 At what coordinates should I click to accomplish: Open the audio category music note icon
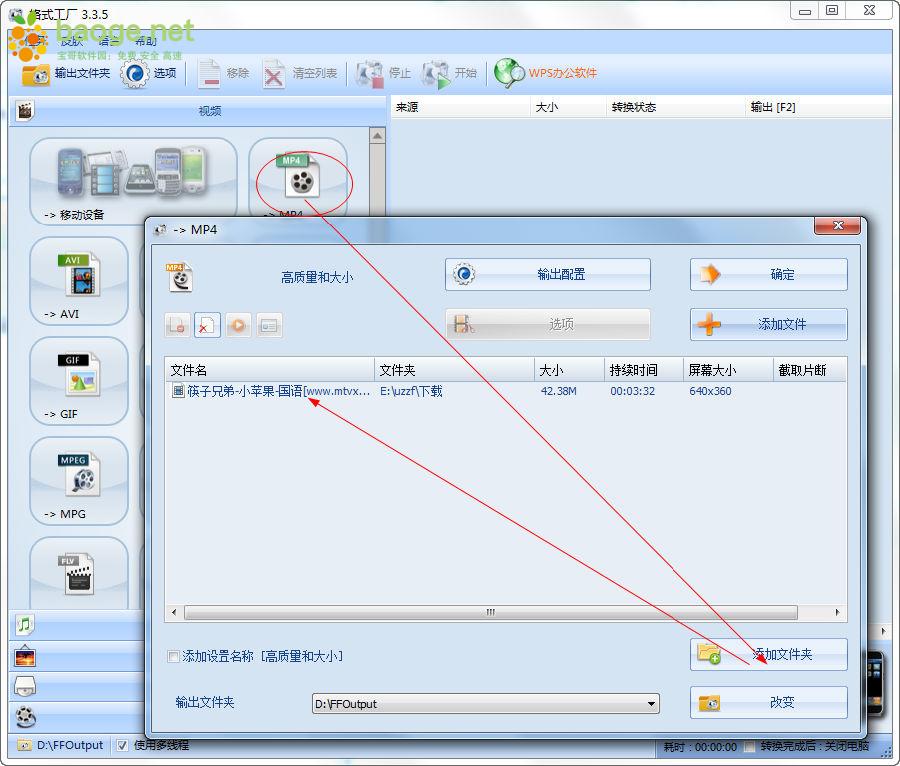[x=26, y=625]
